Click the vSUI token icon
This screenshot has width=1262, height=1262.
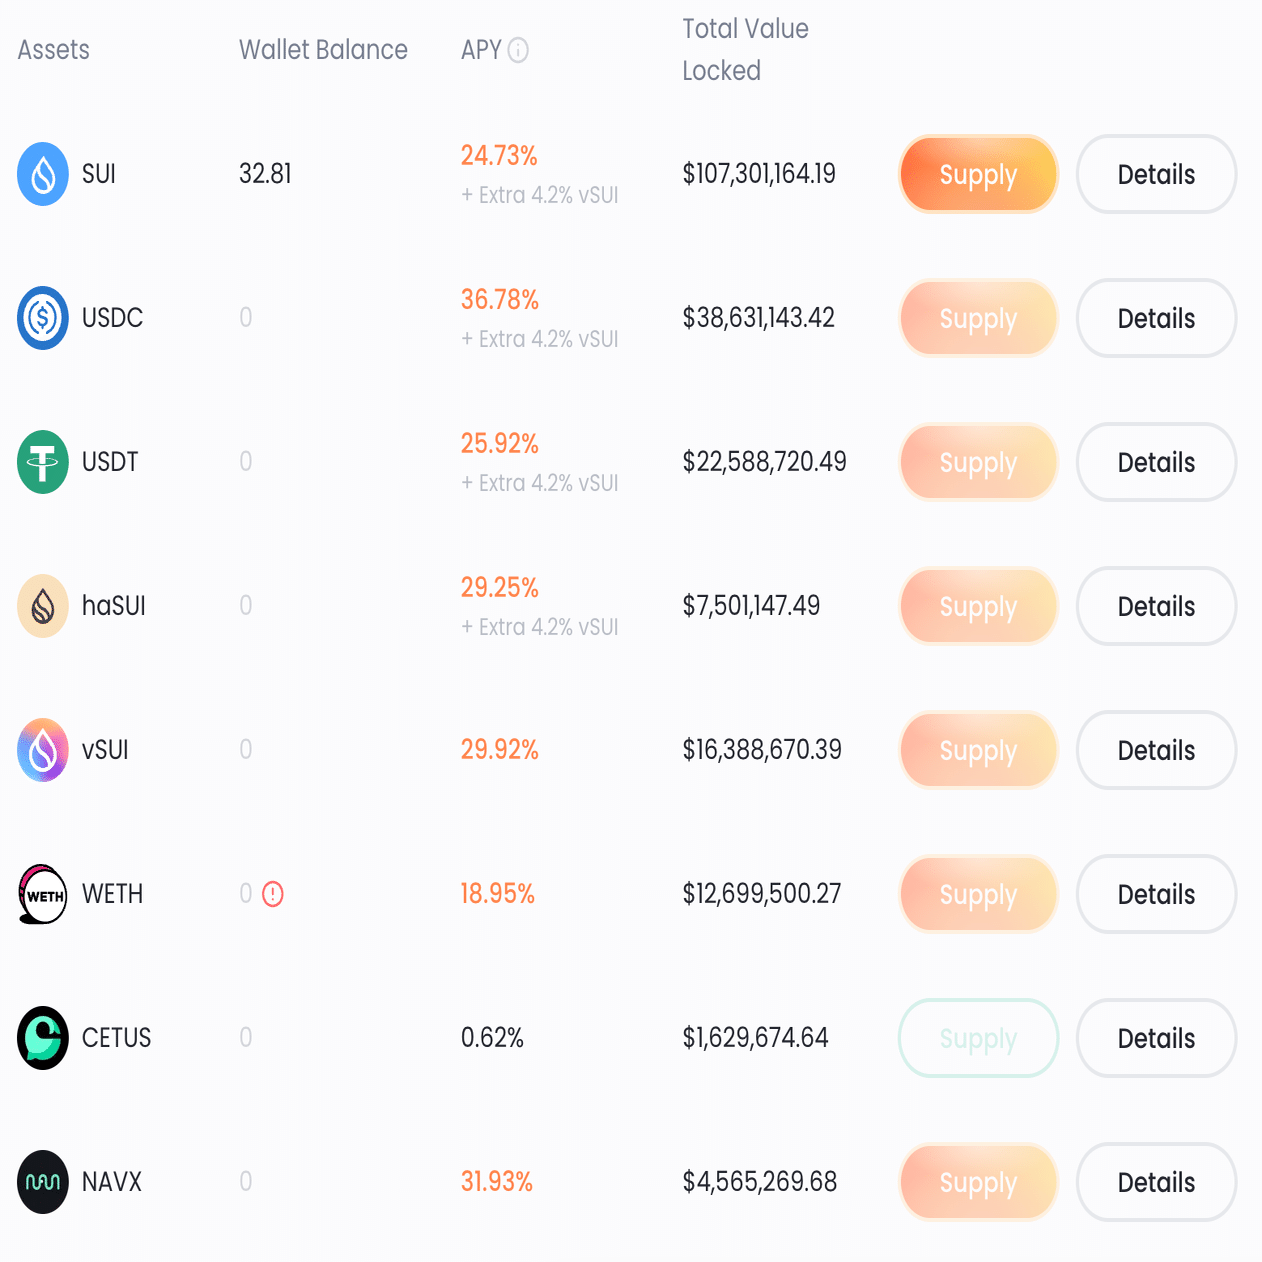[43, 750]
